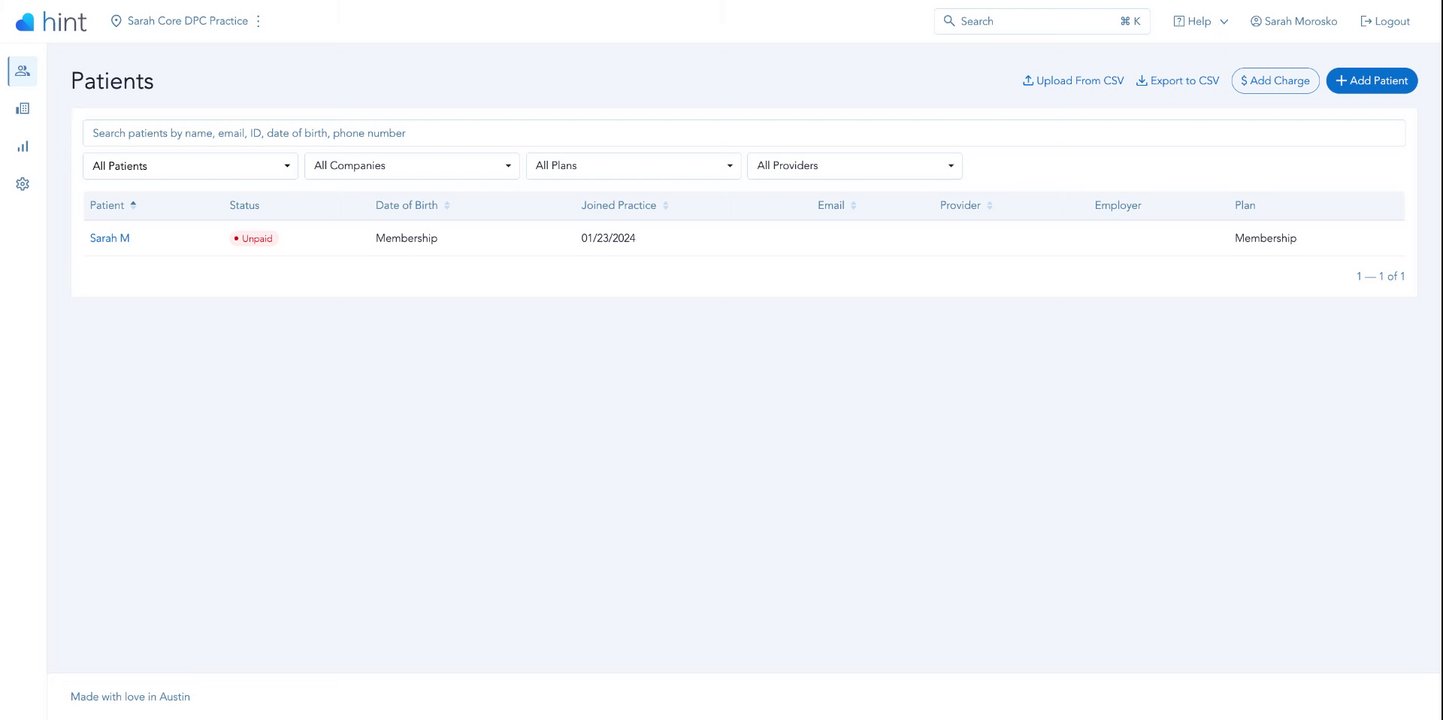
Task: Sort by Provider column arrows
Action: click(x=989, y=205)
